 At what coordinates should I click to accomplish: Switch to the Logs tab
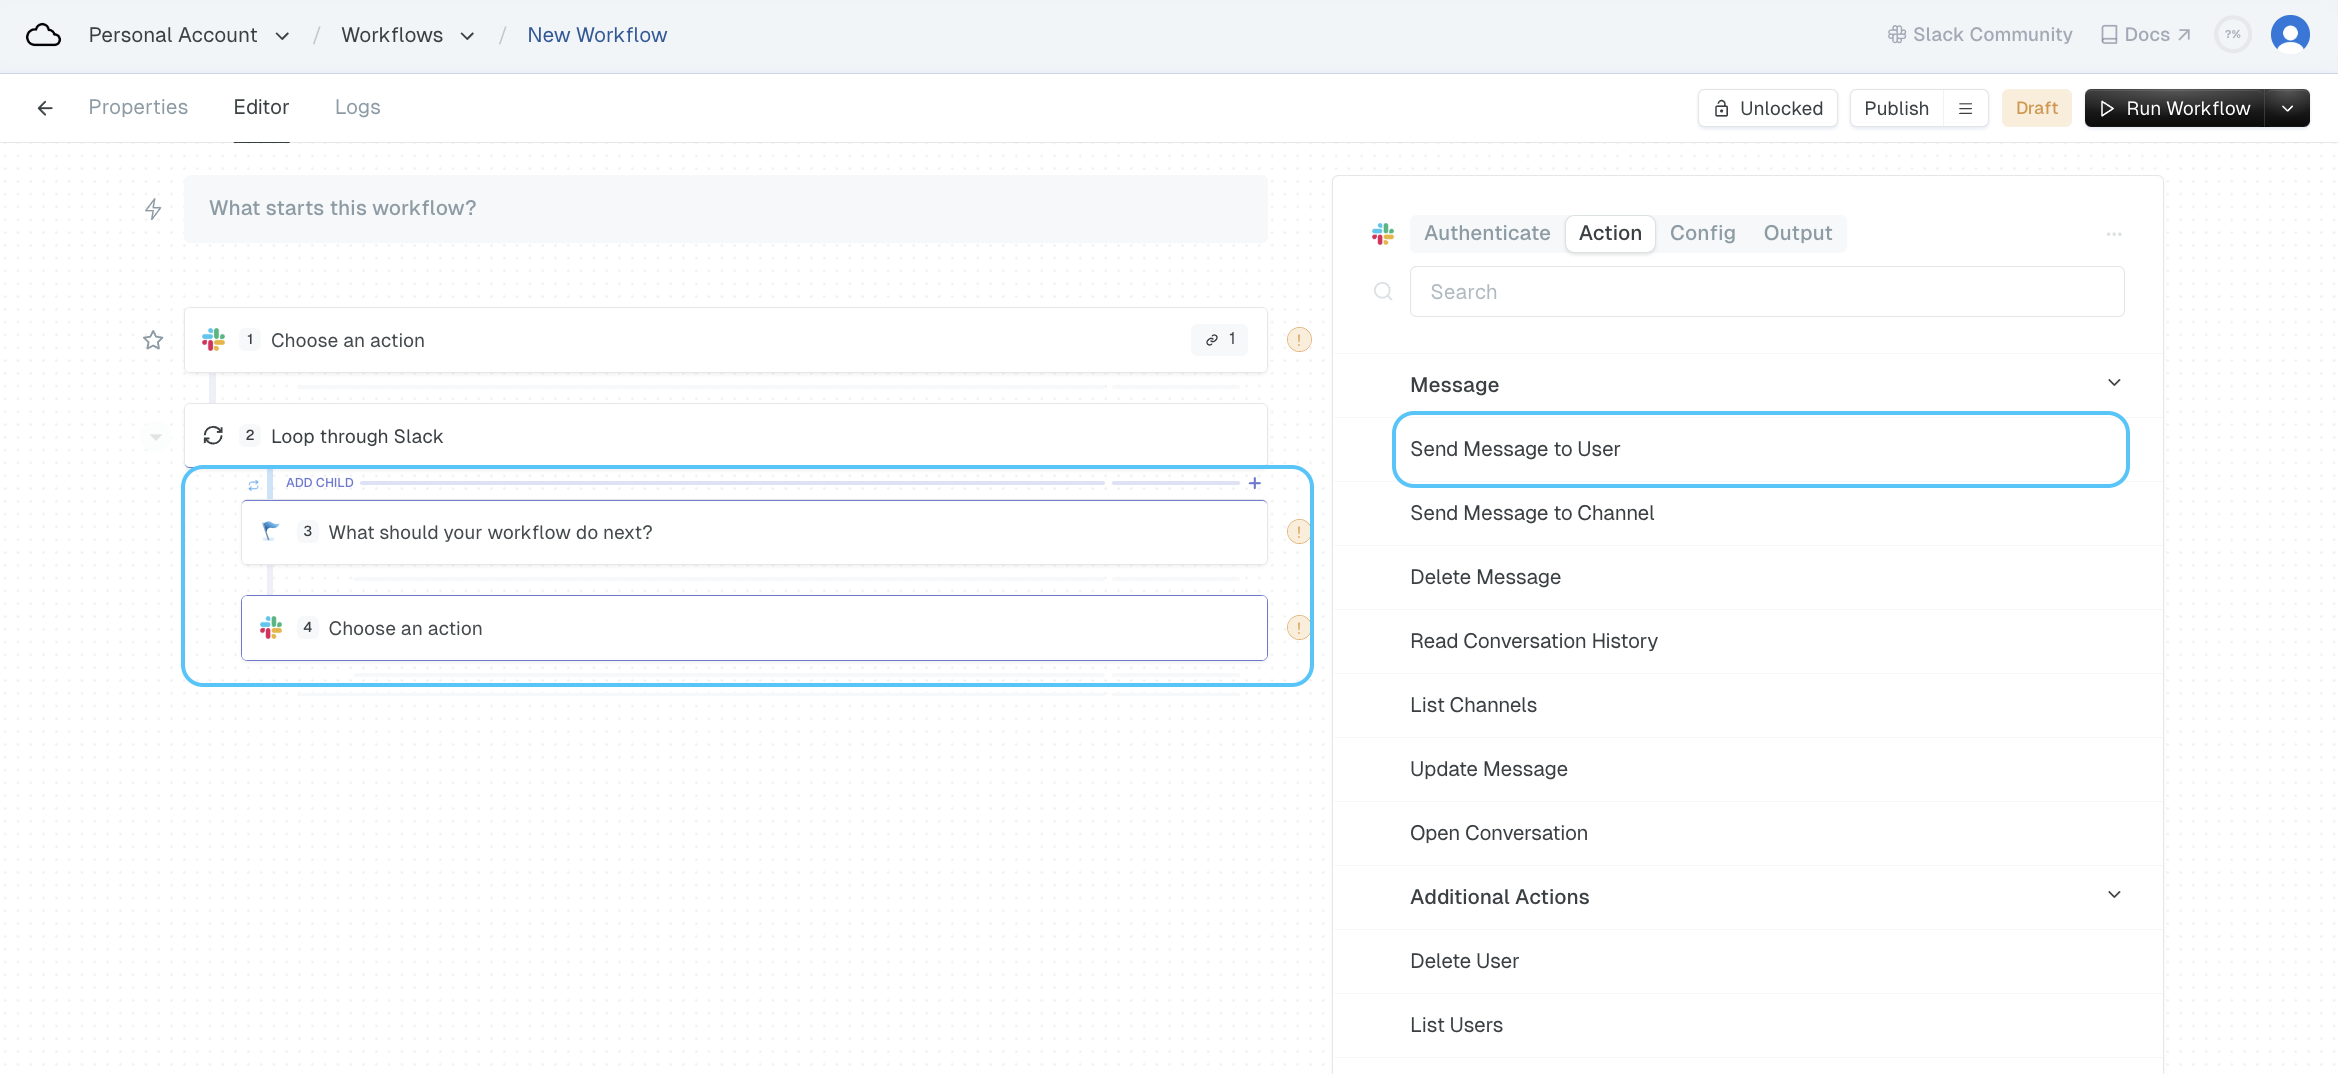(x=357, y=107)
